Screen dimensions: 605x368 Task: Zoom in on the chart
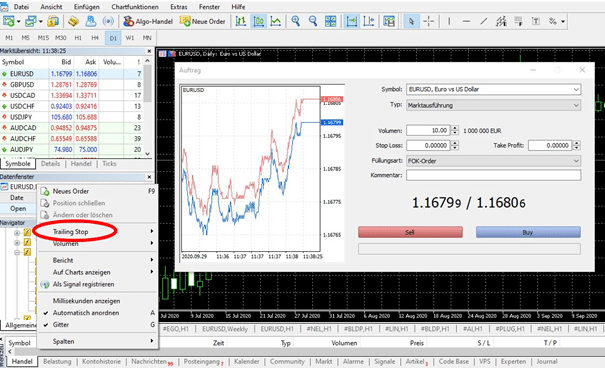click(x=296, y=21)
